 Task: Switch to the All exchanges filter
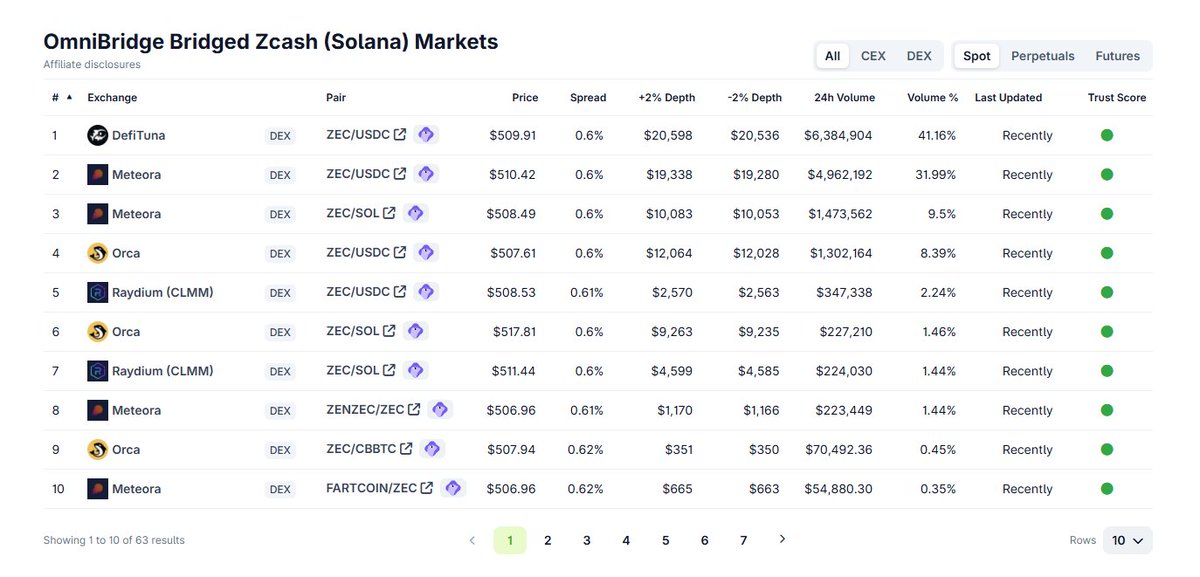click(832, 56)
